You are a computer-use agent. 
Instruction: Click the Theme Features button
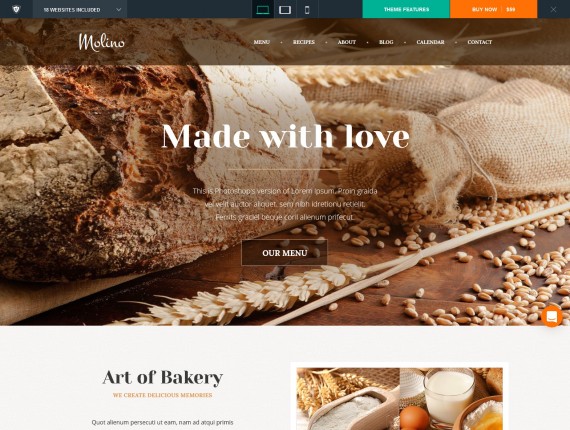[406, 9]
